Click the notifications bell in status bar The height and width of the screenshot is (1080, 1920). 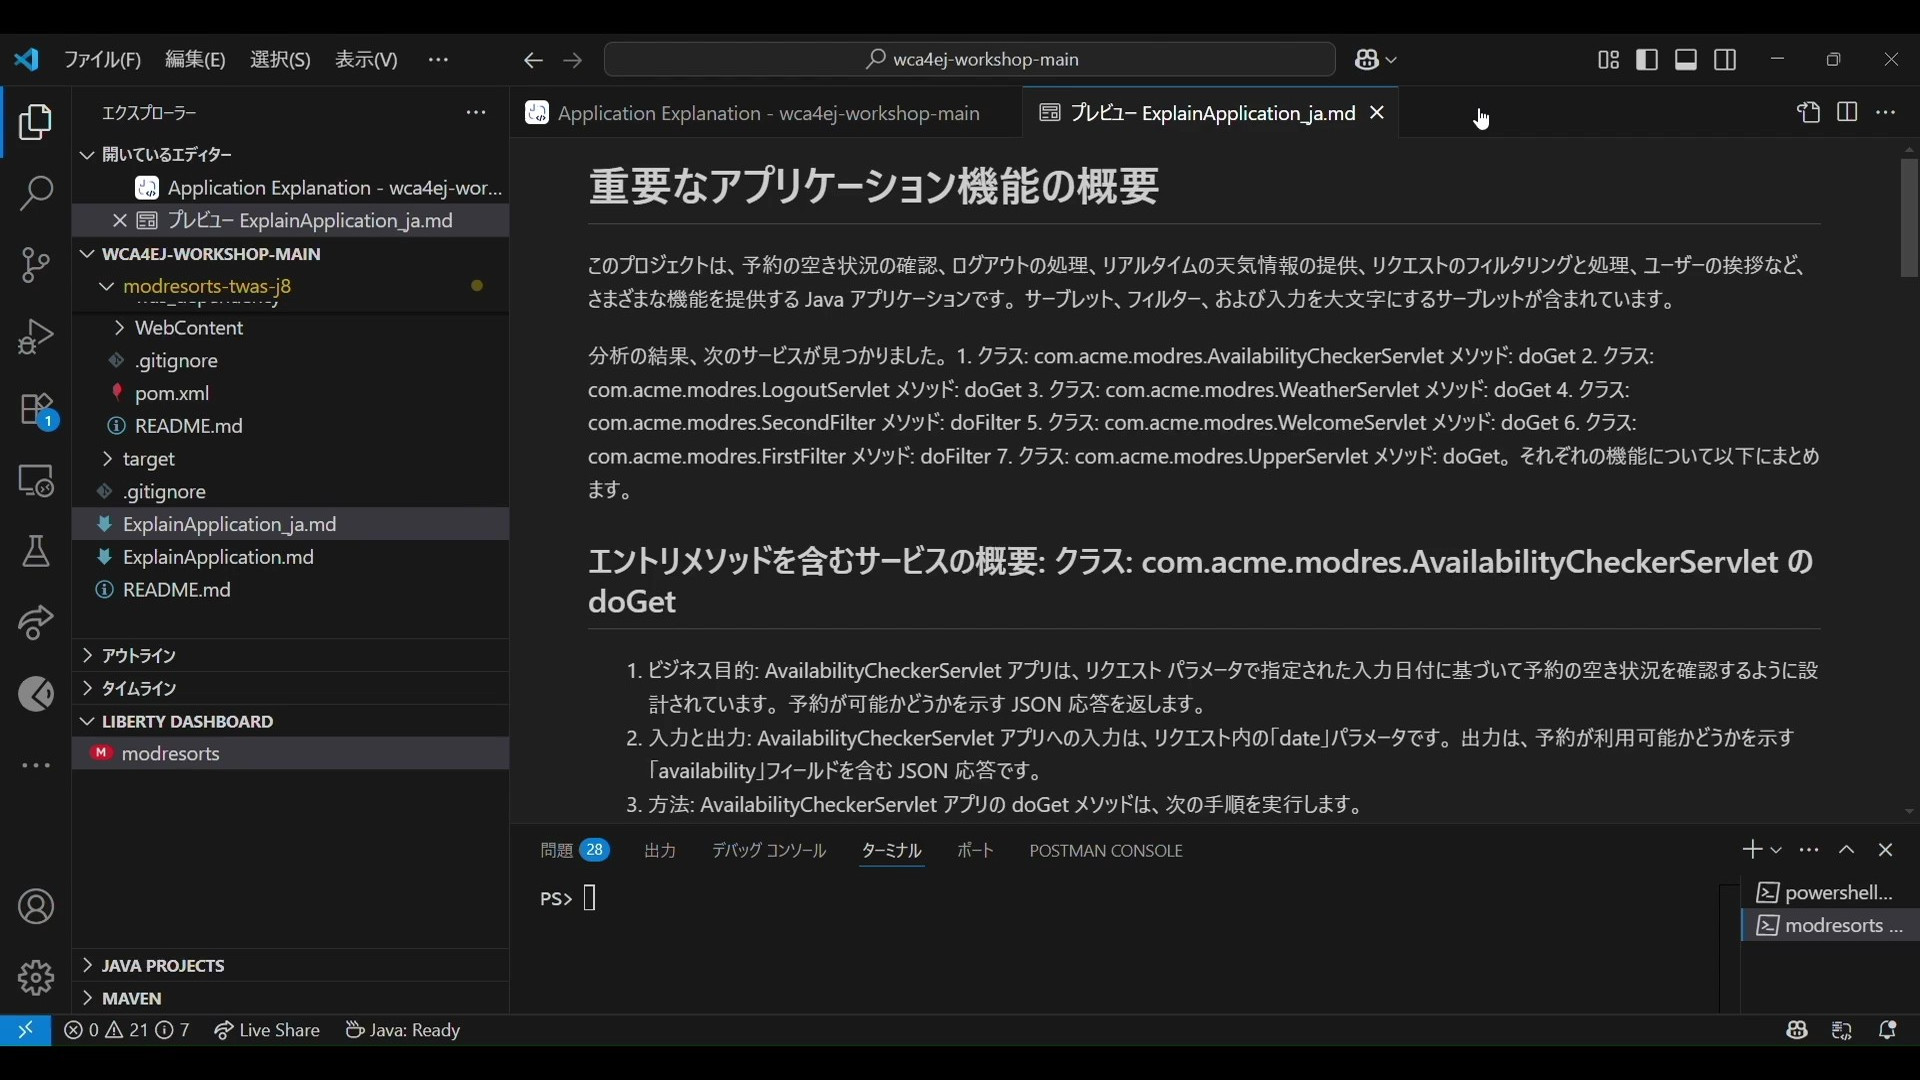[x=1888, y=1030]
